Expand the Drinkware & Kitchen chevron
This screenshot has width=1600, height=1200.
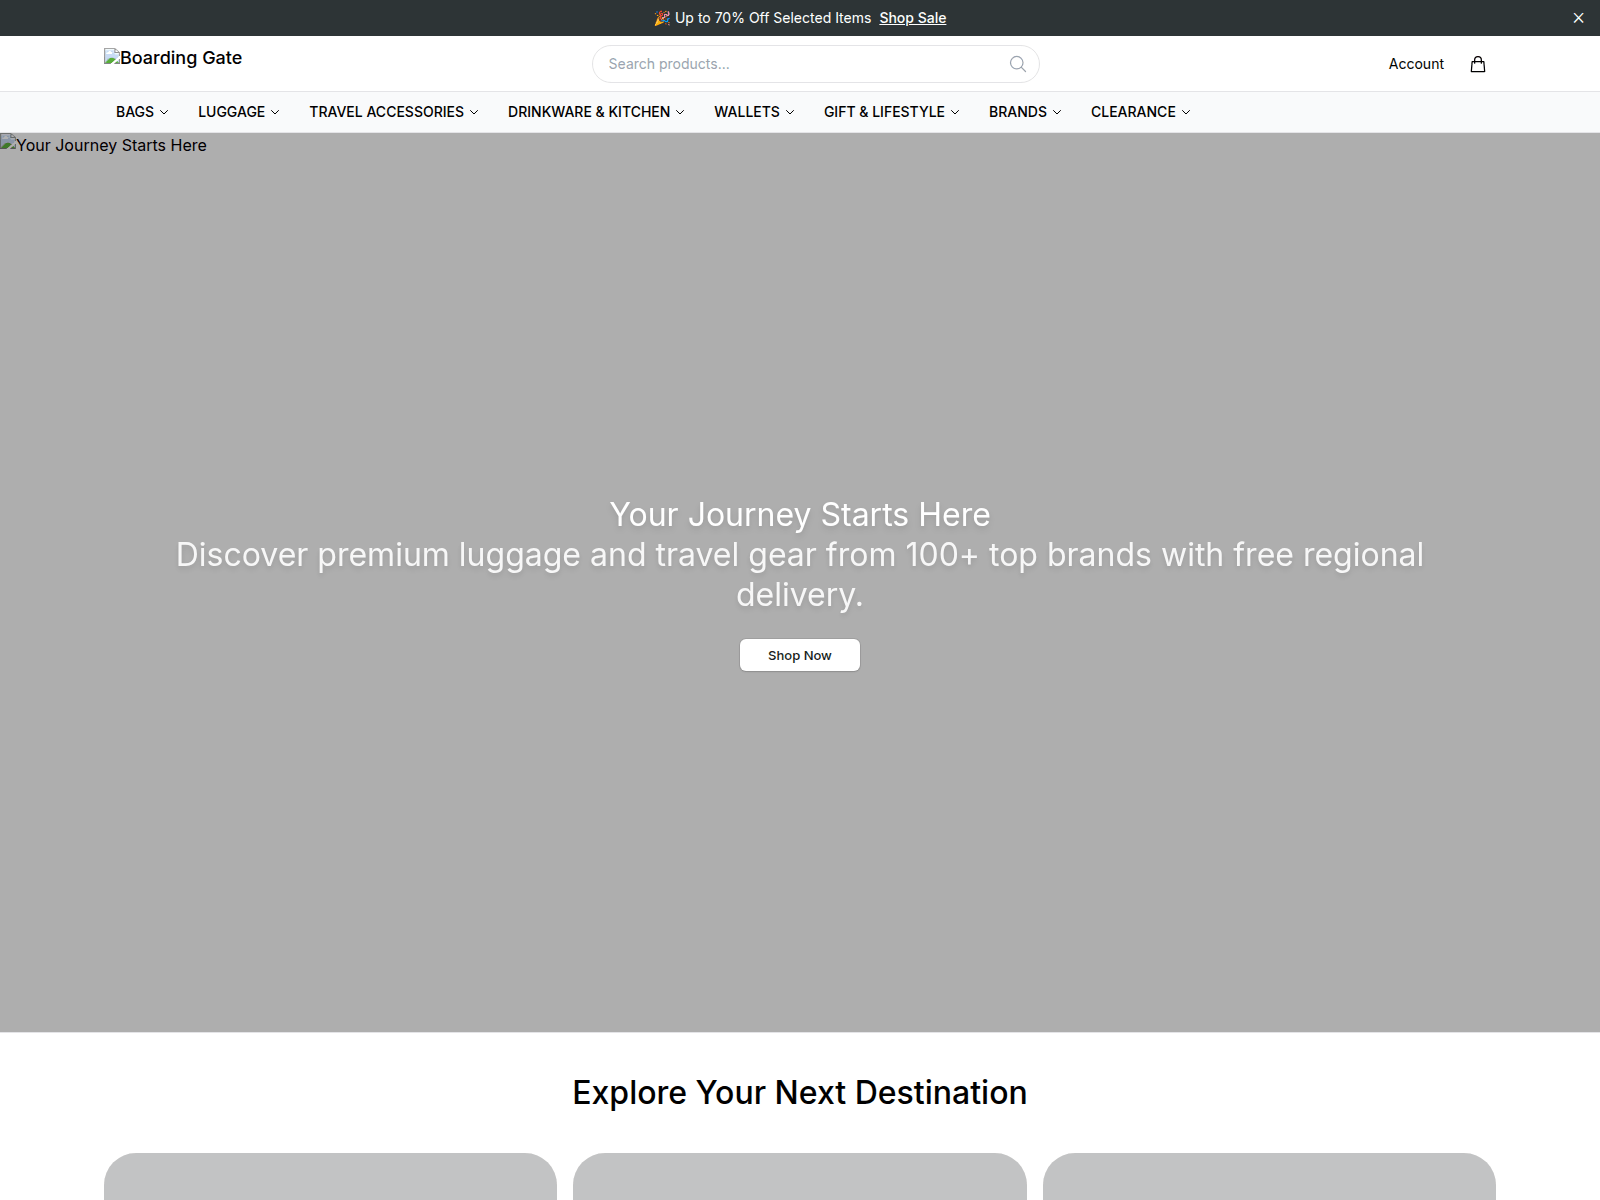click(680, 112)
